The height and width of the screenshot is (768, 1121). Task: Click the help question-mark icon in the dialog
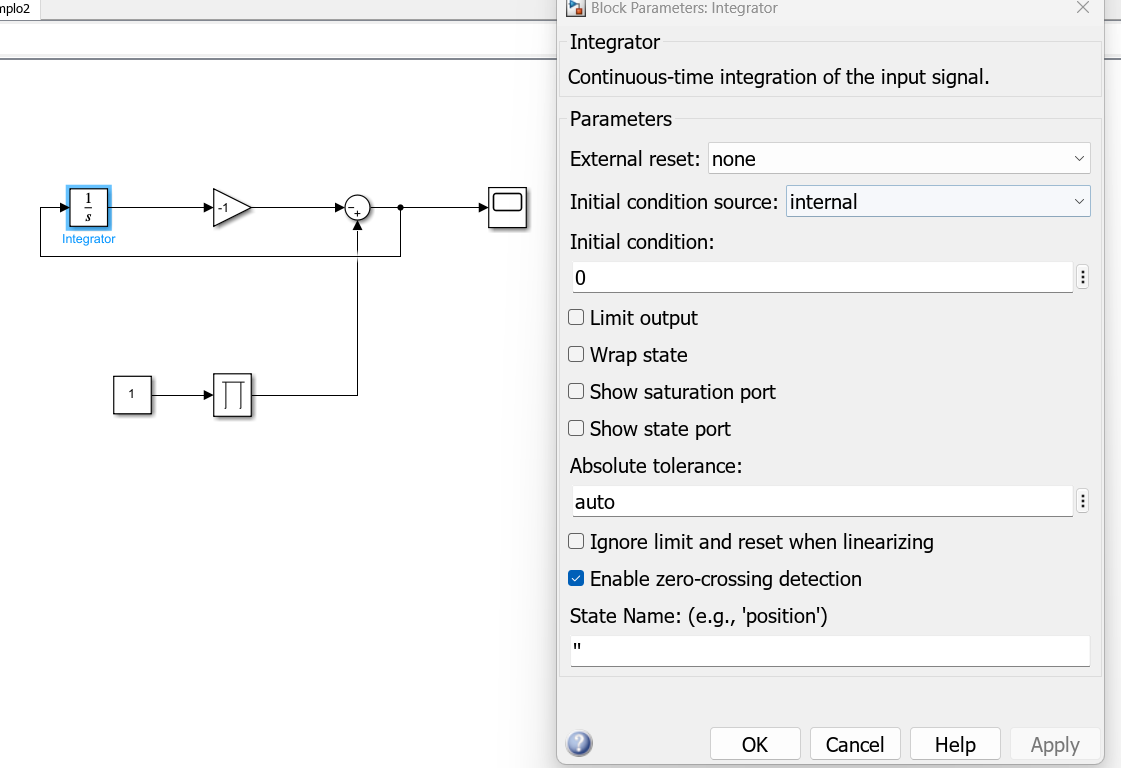tap(579, 743)
